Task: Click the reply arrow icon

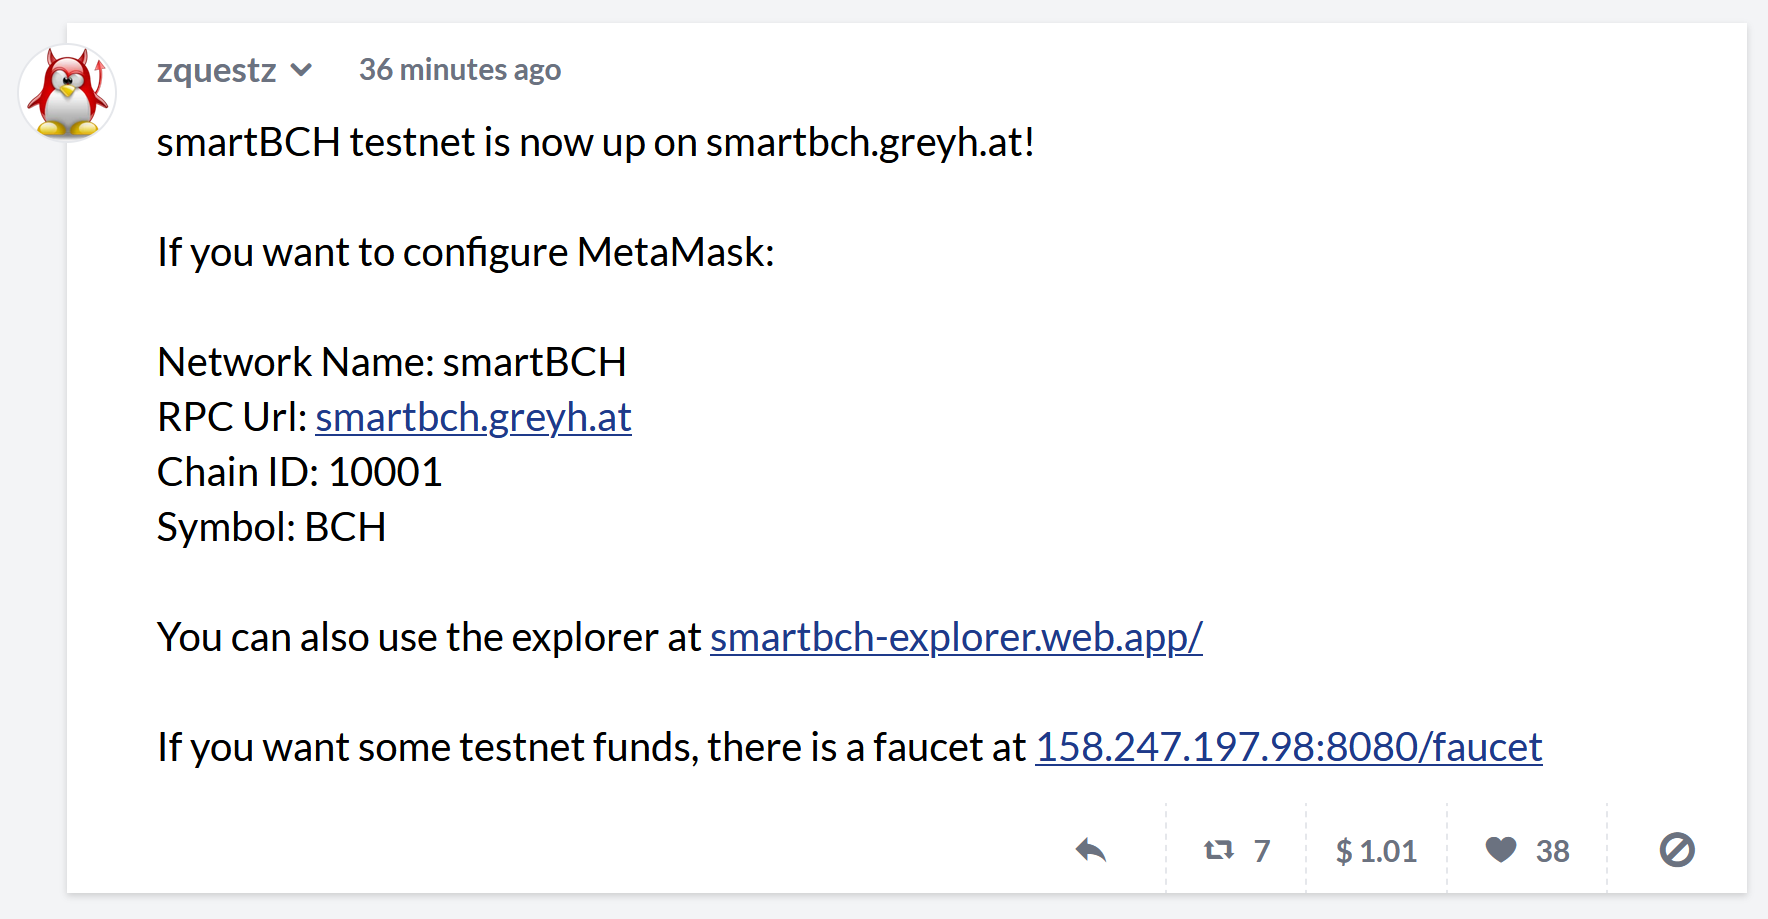Action: click(x=1091, y=851)
